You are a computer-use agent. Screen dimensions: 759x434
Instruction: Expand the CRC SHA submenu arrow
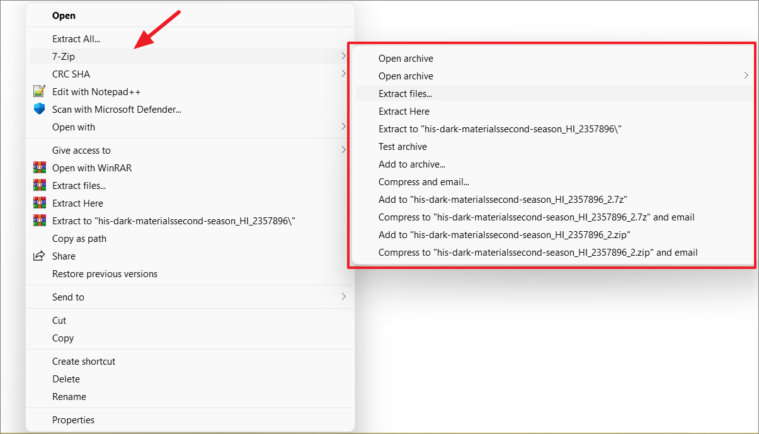click(343, 74)
